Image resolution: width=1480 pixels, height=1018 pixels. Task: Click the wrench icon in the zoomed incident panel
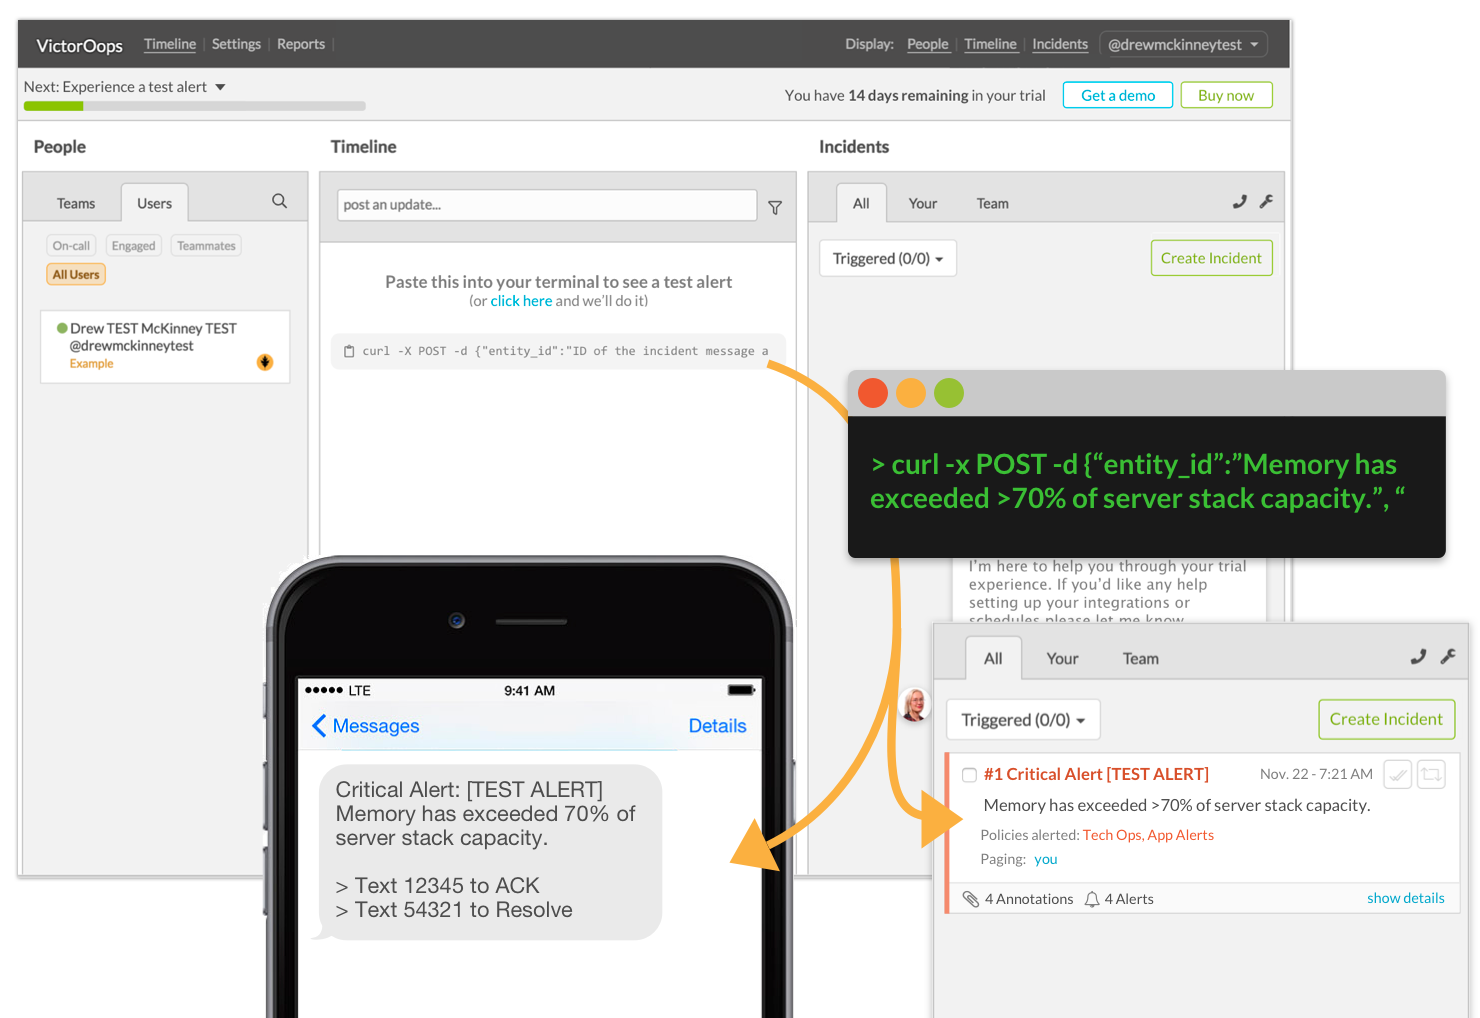1447,657
